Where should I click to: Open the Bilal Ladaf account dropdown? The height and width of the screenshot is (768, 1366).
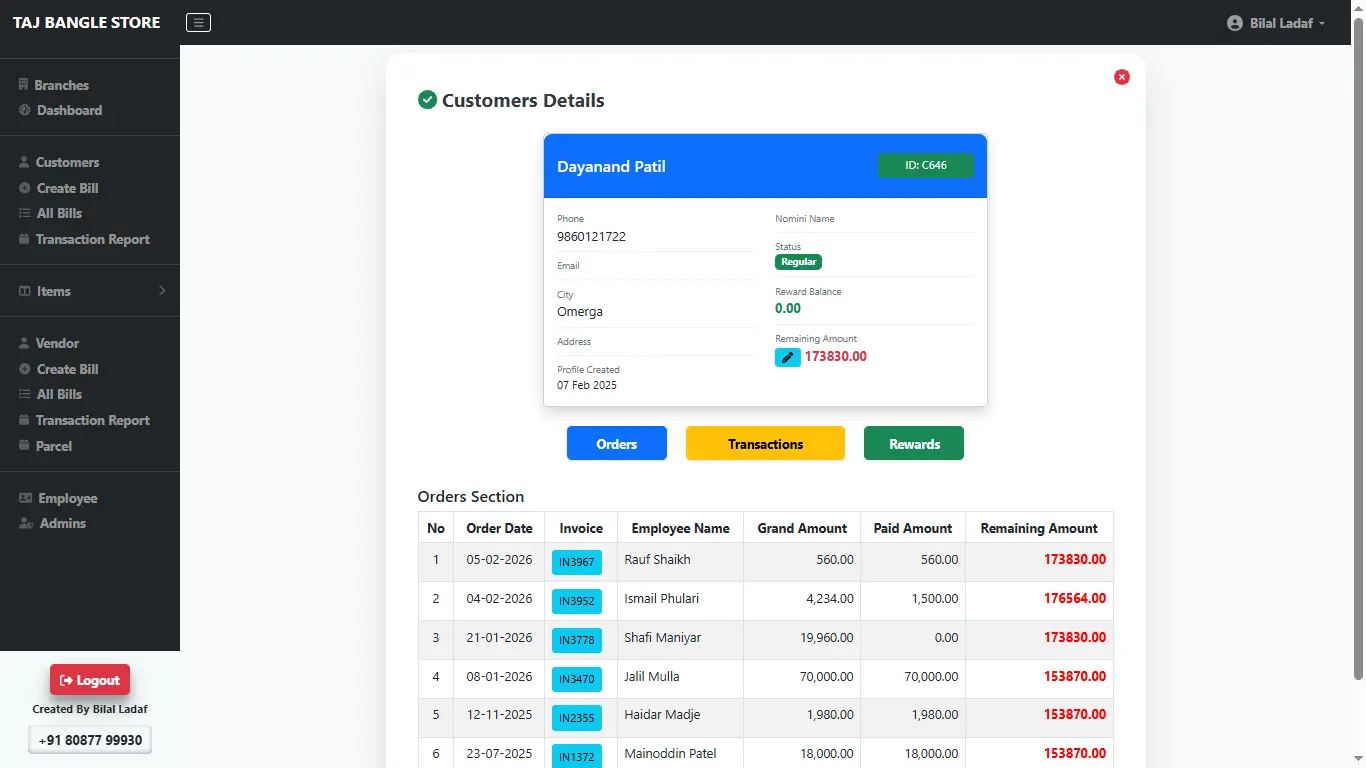coord(1275,22)
